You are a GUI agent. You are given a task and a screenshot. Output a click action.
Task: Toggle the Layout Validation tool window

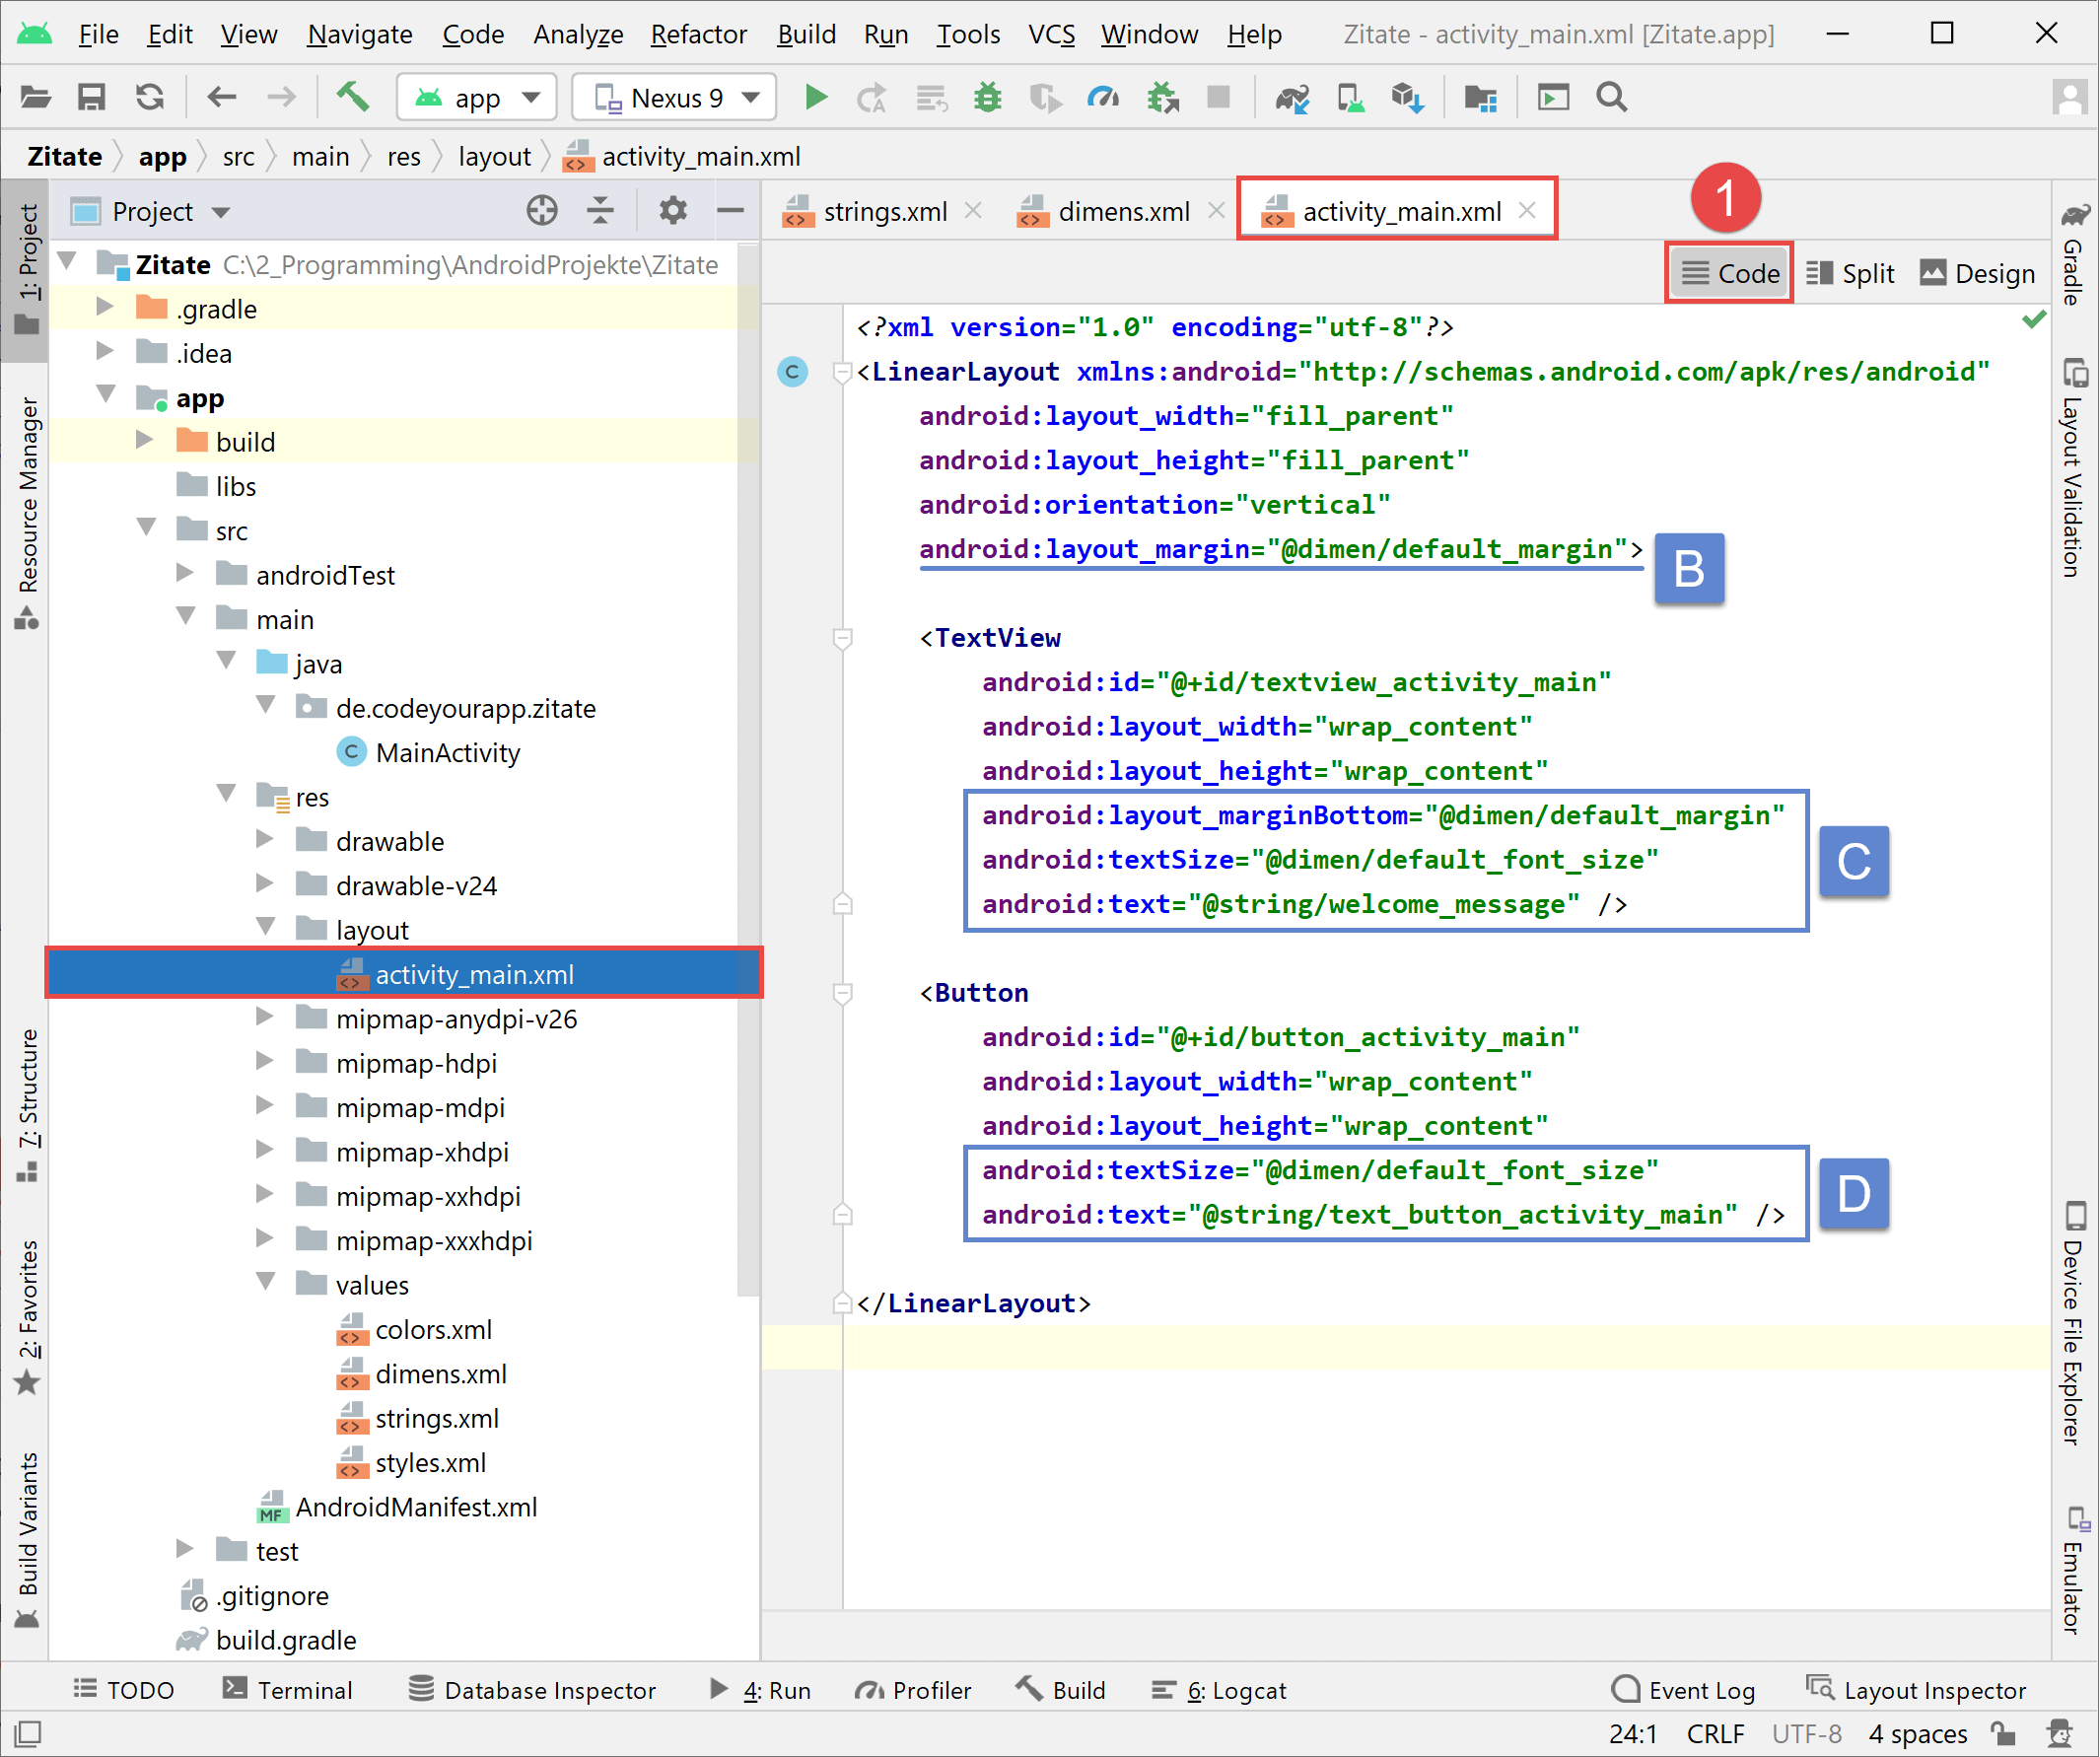pos(2076,467)
